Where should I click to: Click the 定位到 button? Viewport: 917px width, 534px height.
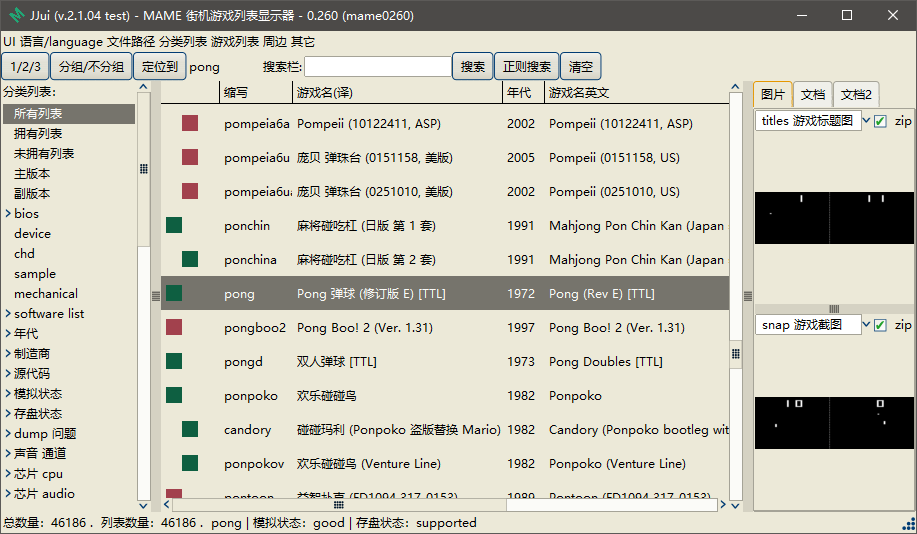(x=160, y=67)
